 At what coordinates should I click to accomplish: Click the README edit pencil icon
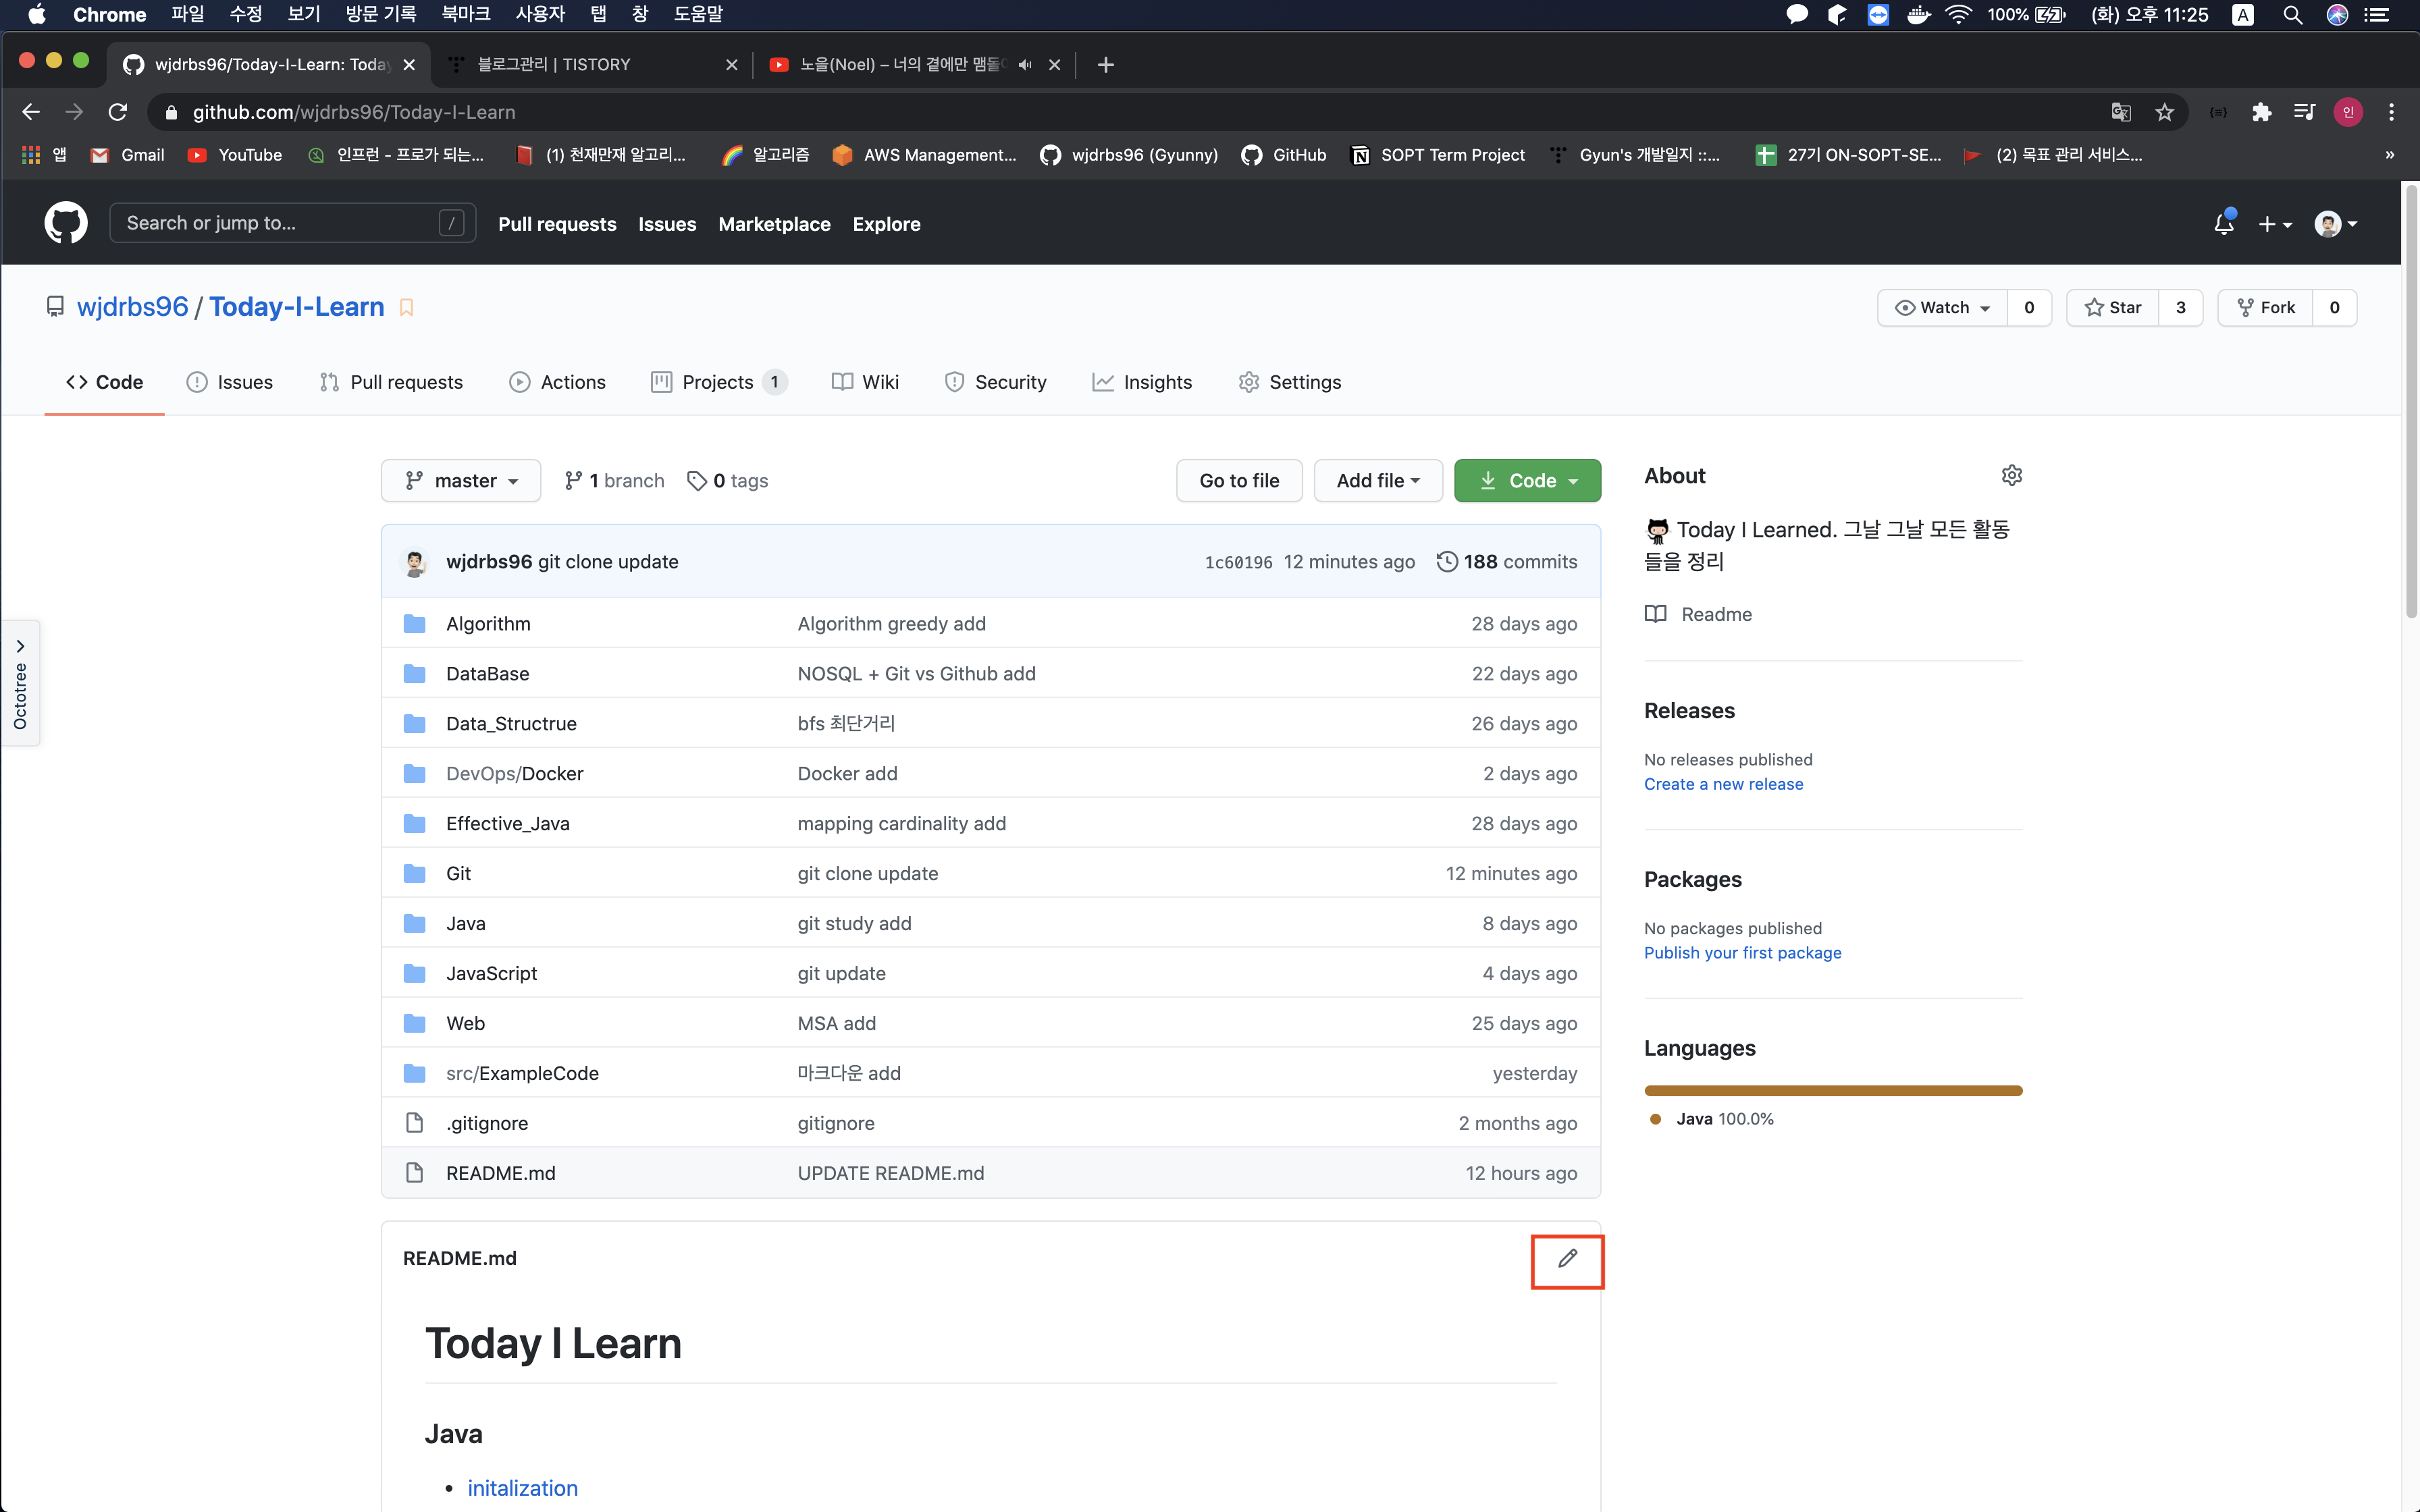pos(1567,1259)
